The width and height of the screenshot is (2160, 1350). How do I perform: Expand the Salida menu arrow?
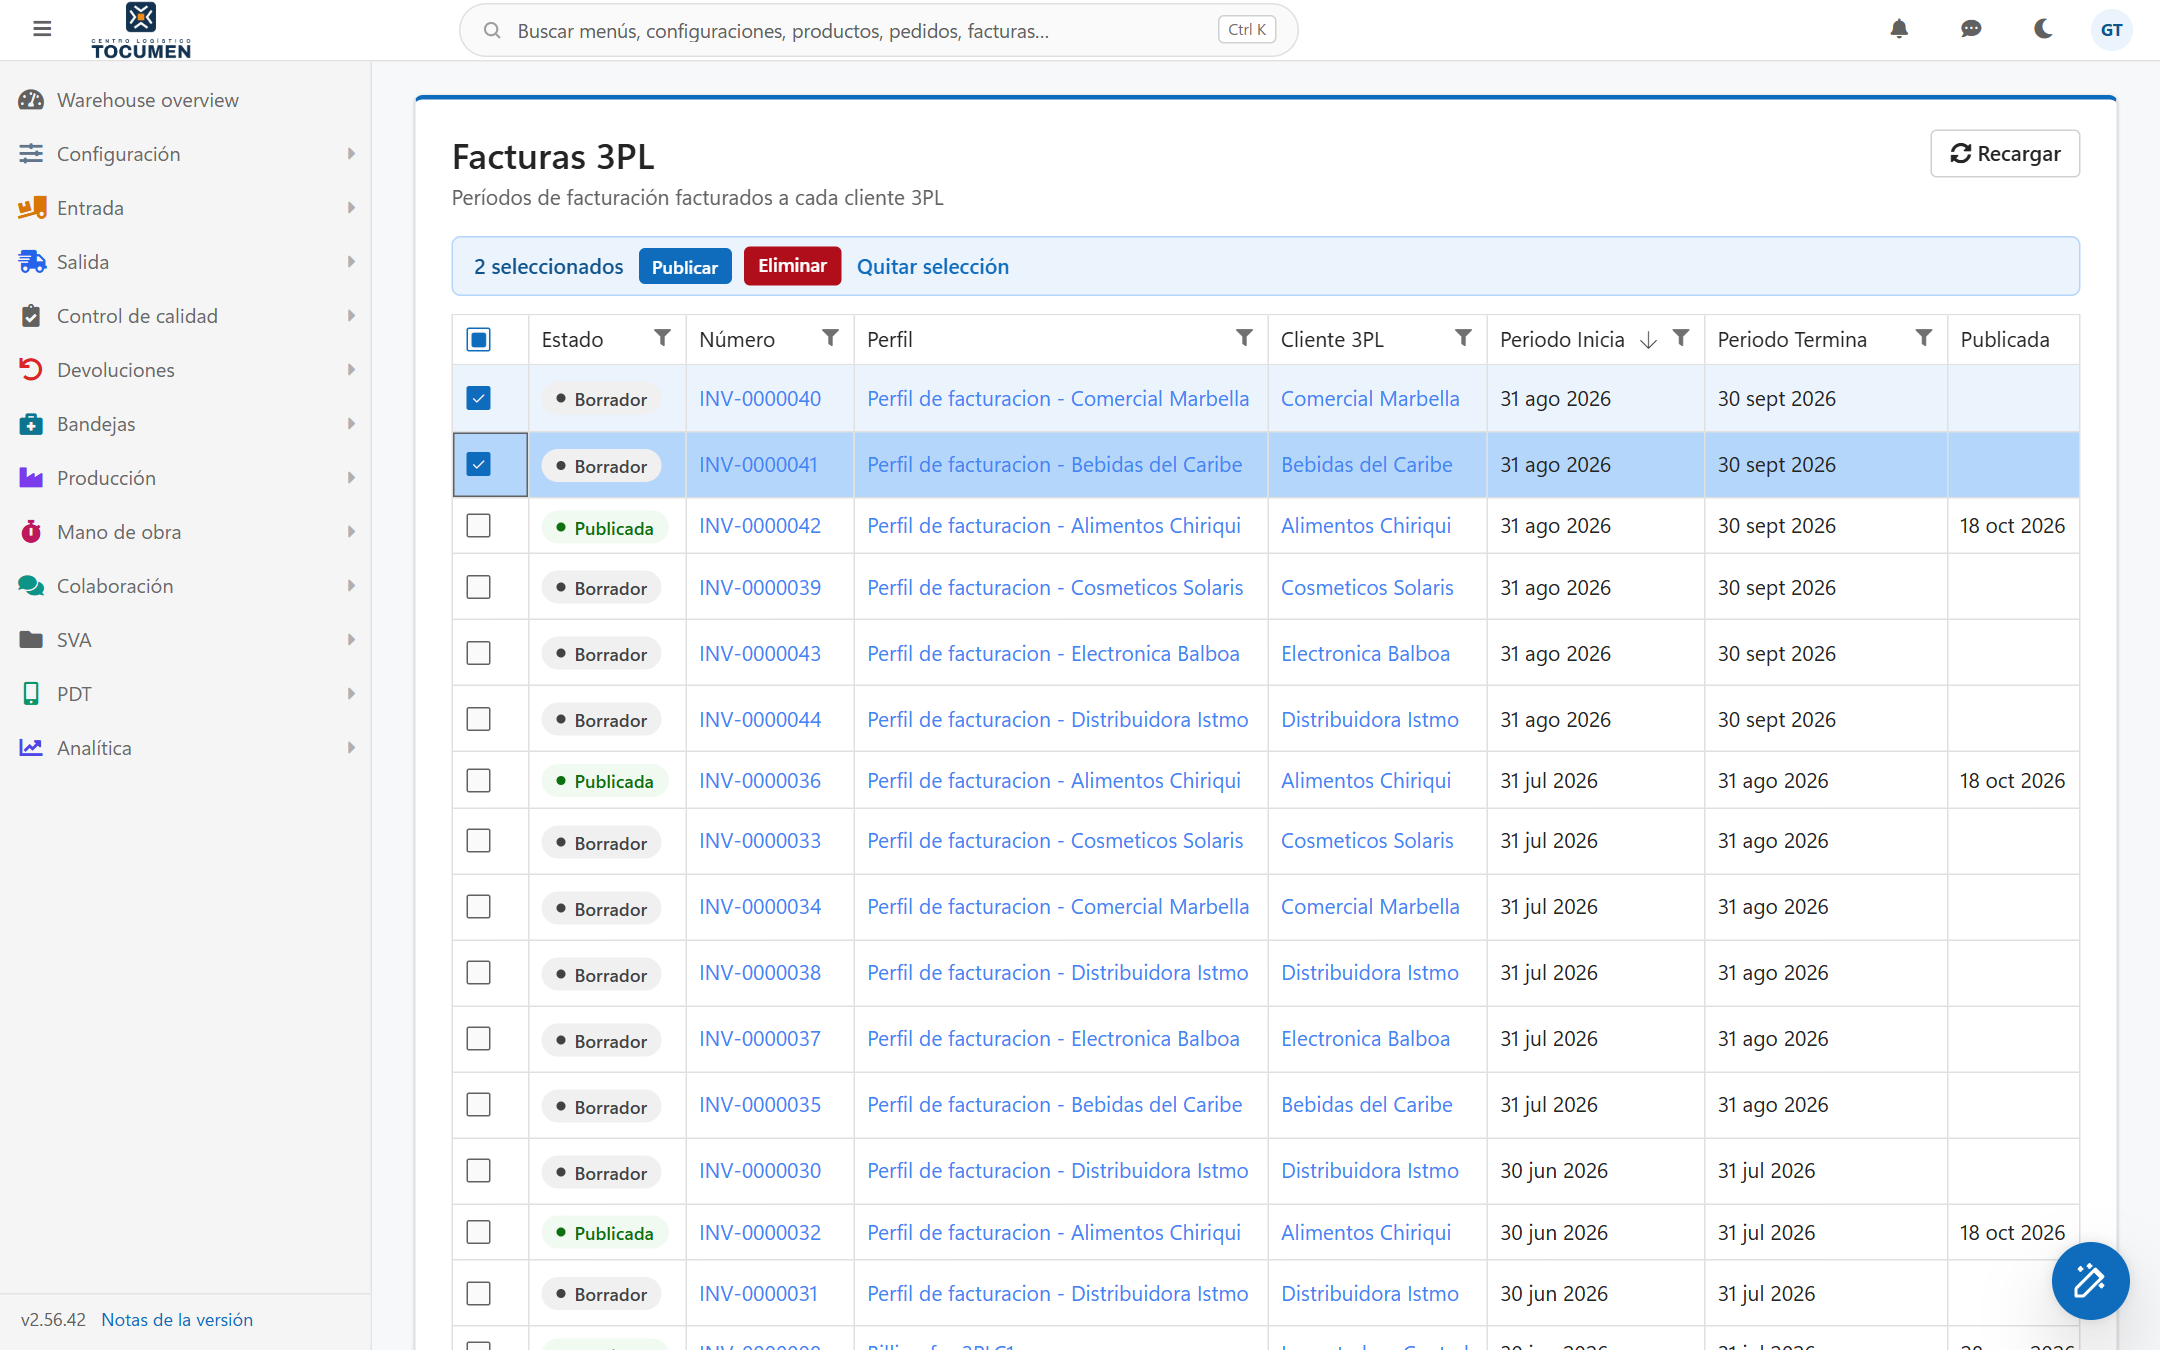point(351,262)
